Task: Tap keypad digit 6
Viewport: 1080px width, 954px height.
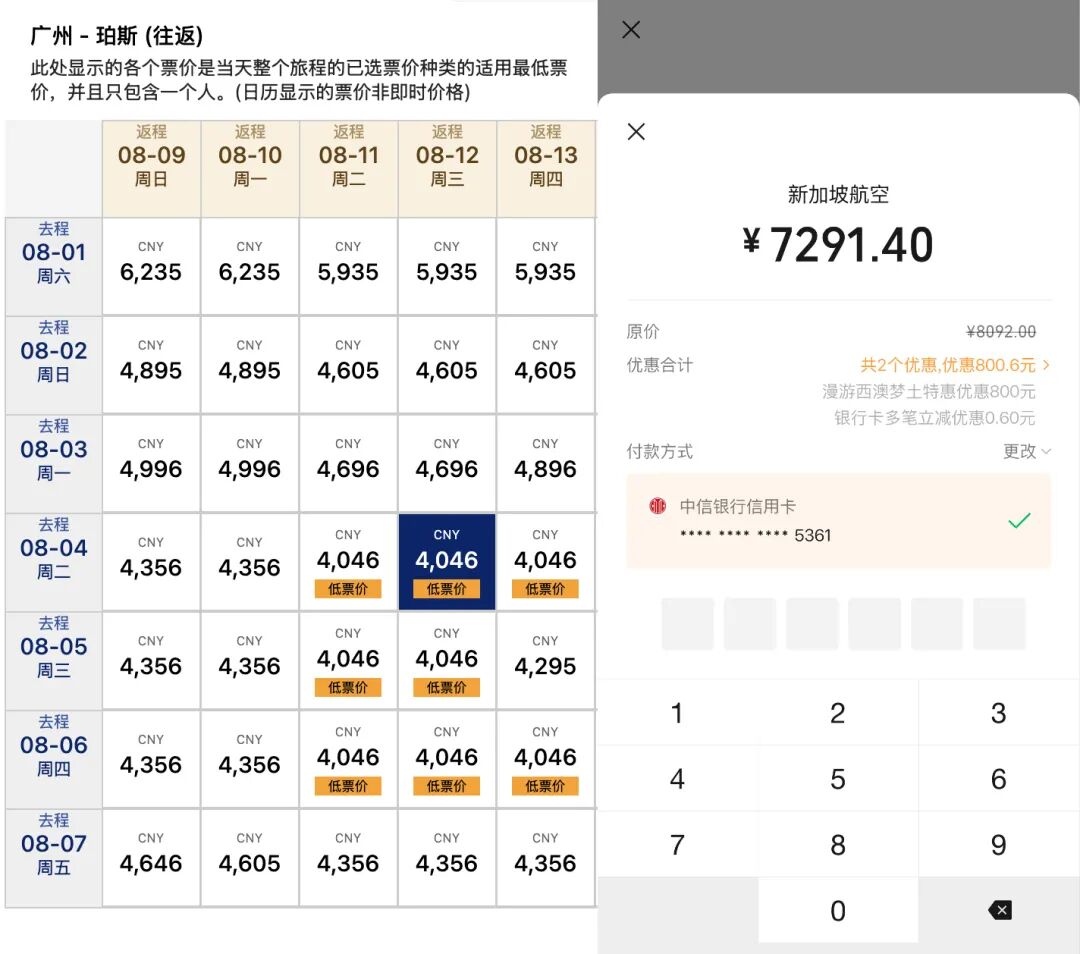Action: [x=999, y=779]
